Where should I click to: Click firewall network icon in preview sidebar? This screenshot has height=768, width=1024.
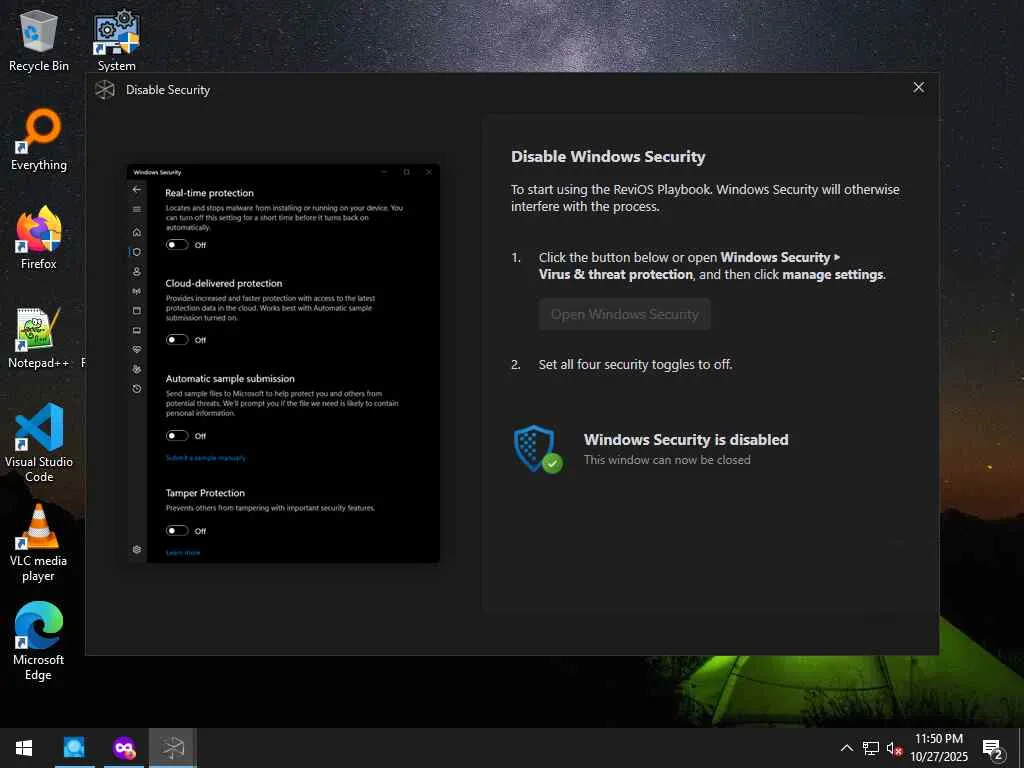click(136, 291)
